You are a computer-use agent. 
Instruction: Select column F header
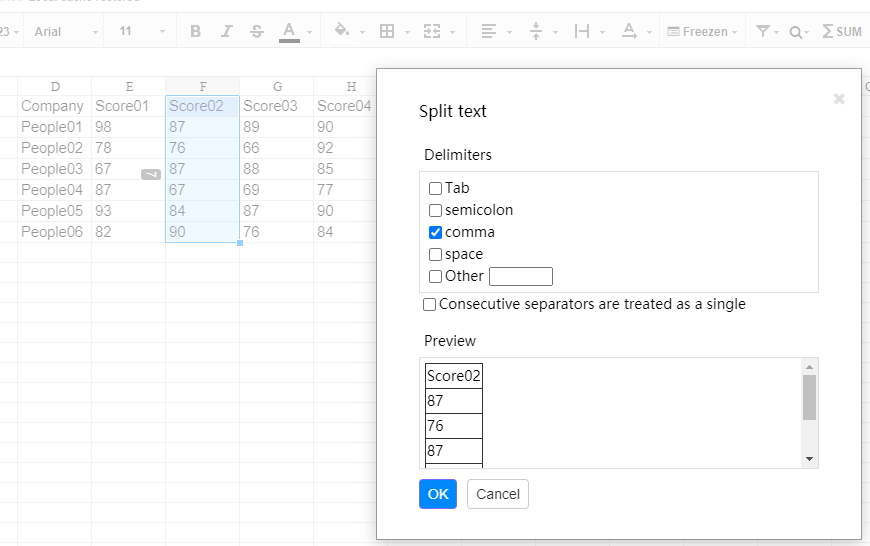tap(203, 87)
